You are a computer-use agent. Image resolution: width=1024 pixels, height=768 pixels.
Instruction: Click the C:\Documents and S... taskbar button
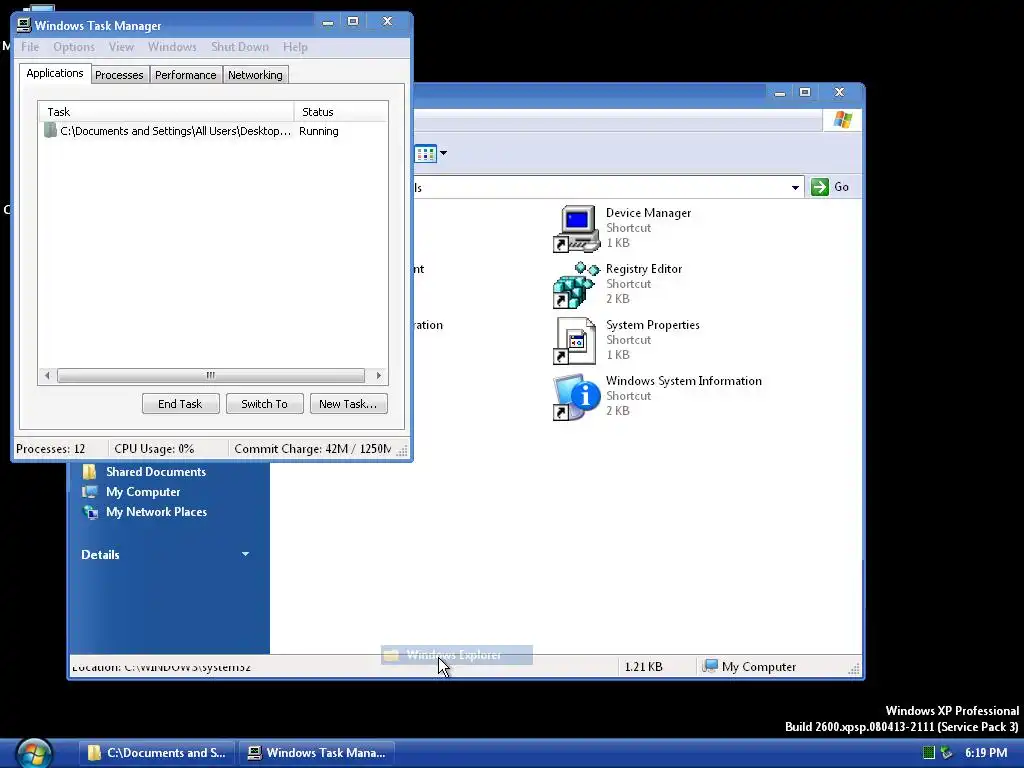[x=157, y=753]
